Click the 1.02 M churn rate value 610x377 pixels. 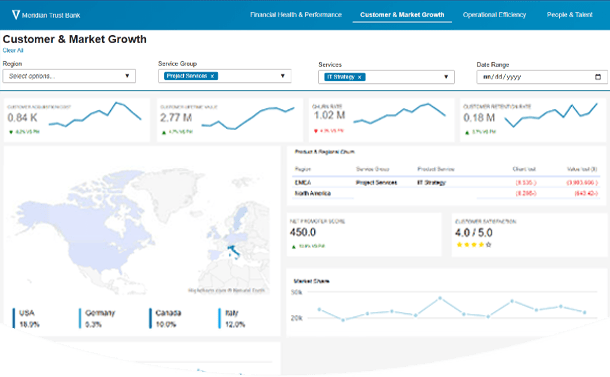click(329, 115)
